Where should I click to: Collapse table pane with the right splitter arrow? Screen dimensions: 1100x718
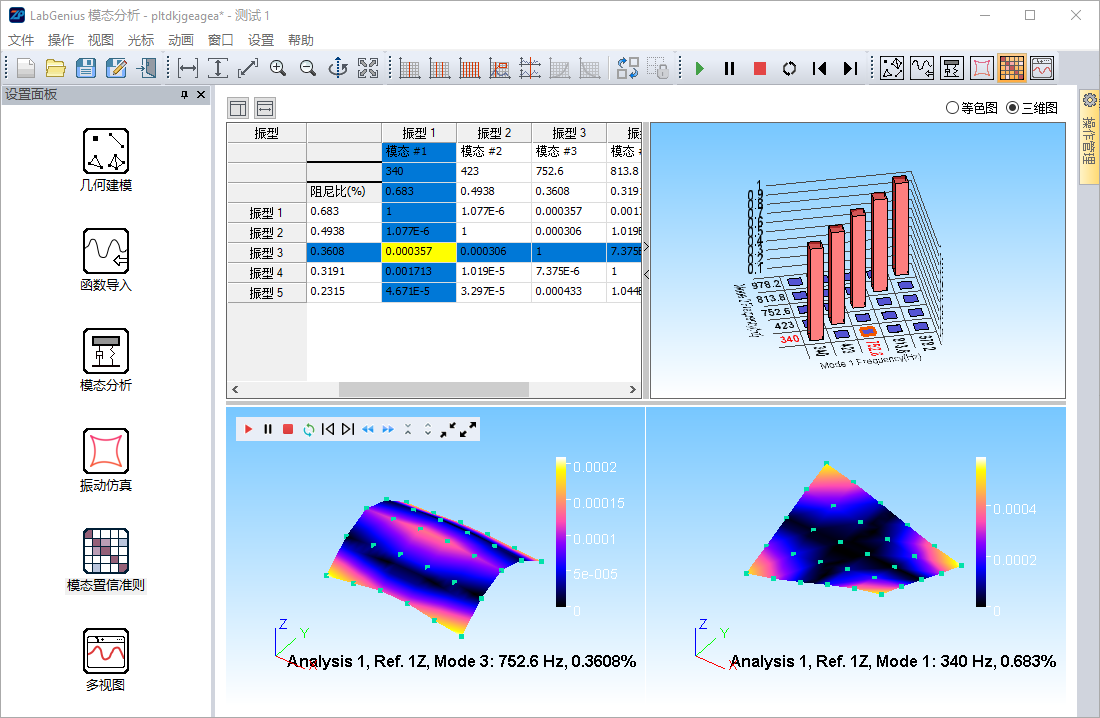(x=645, y=246)
